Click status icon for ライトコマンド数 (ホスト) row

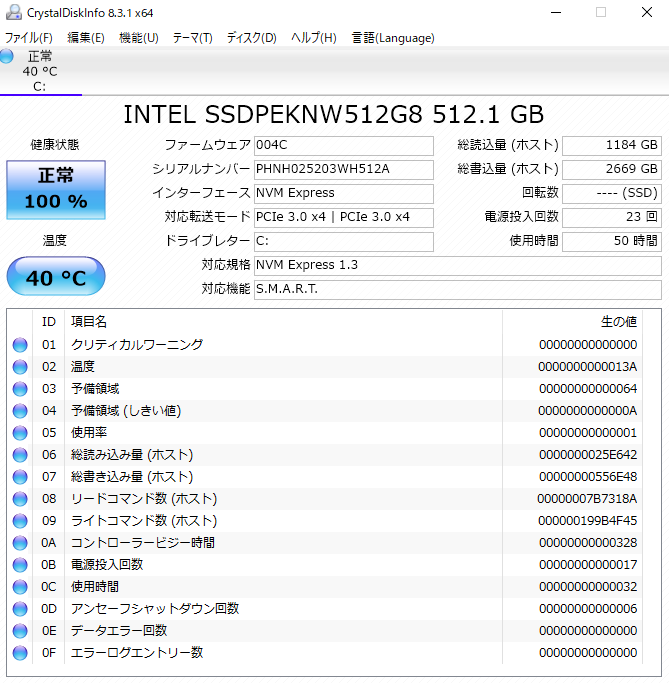click(x=20, y=521)
